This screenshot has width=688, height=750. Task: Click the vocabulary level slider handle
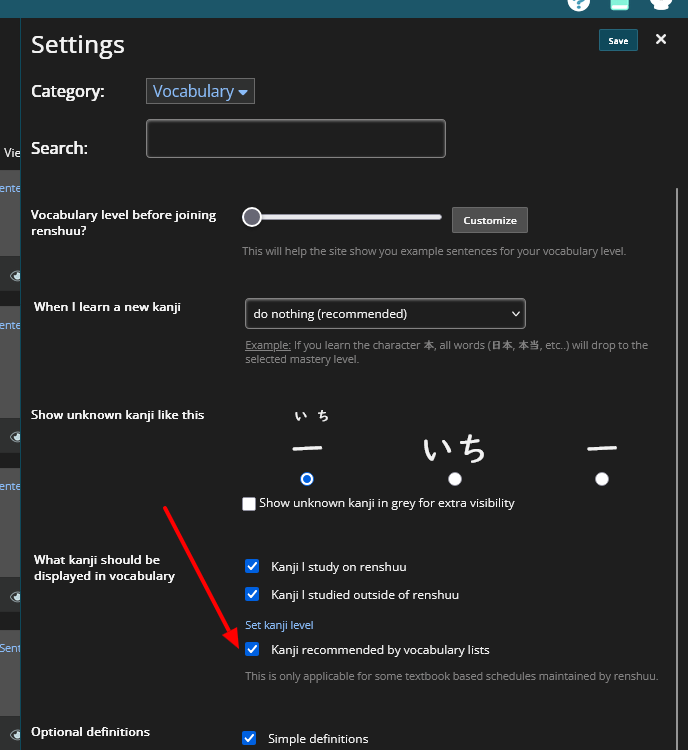click(x=252, y=217)
